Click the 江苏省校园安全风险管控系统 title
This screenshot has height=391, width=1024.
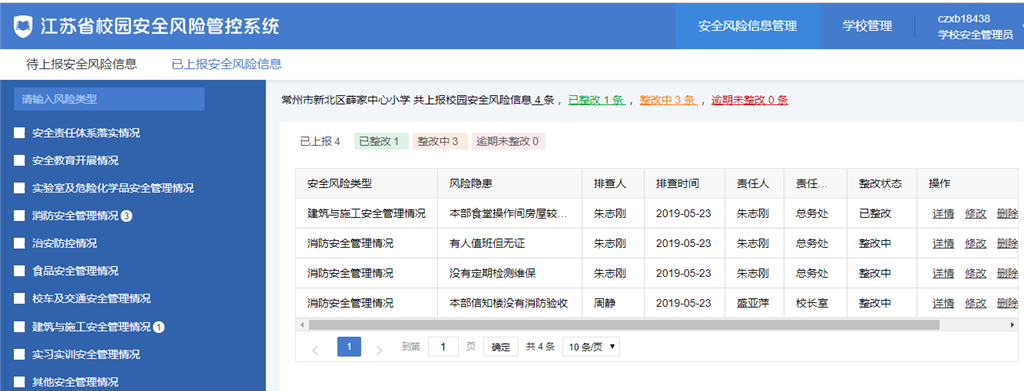(x=160, y=26)
